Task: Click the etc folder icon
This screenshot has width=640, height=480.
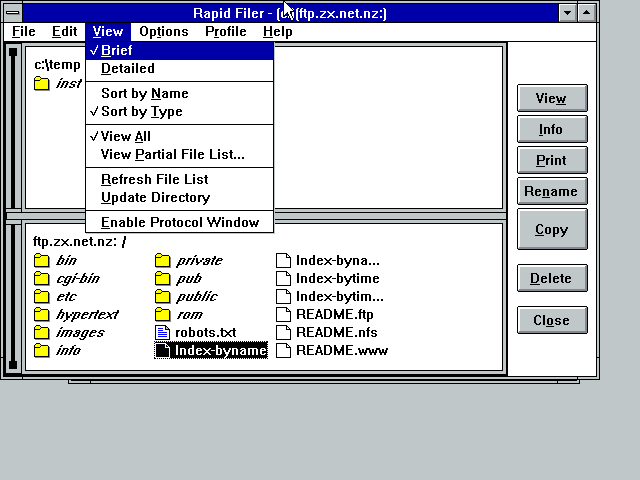Action: 41,296
